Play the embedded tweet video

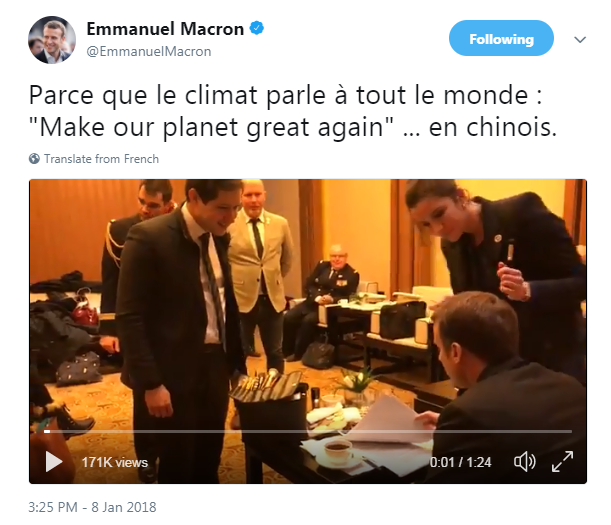[x=54, y=462]
